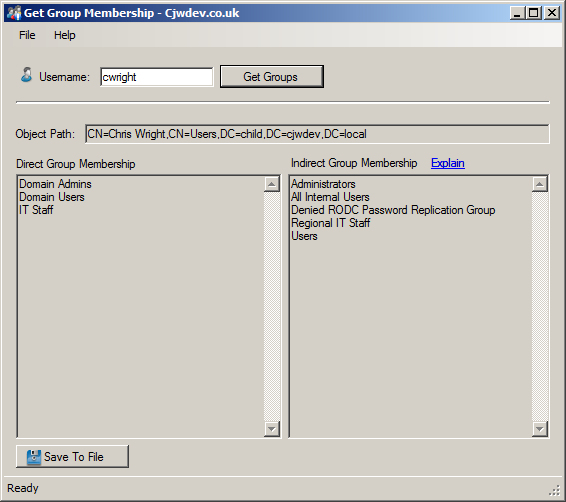Open the Explain link
Viewport: 566px width, 502px height.
pos(448,163)
